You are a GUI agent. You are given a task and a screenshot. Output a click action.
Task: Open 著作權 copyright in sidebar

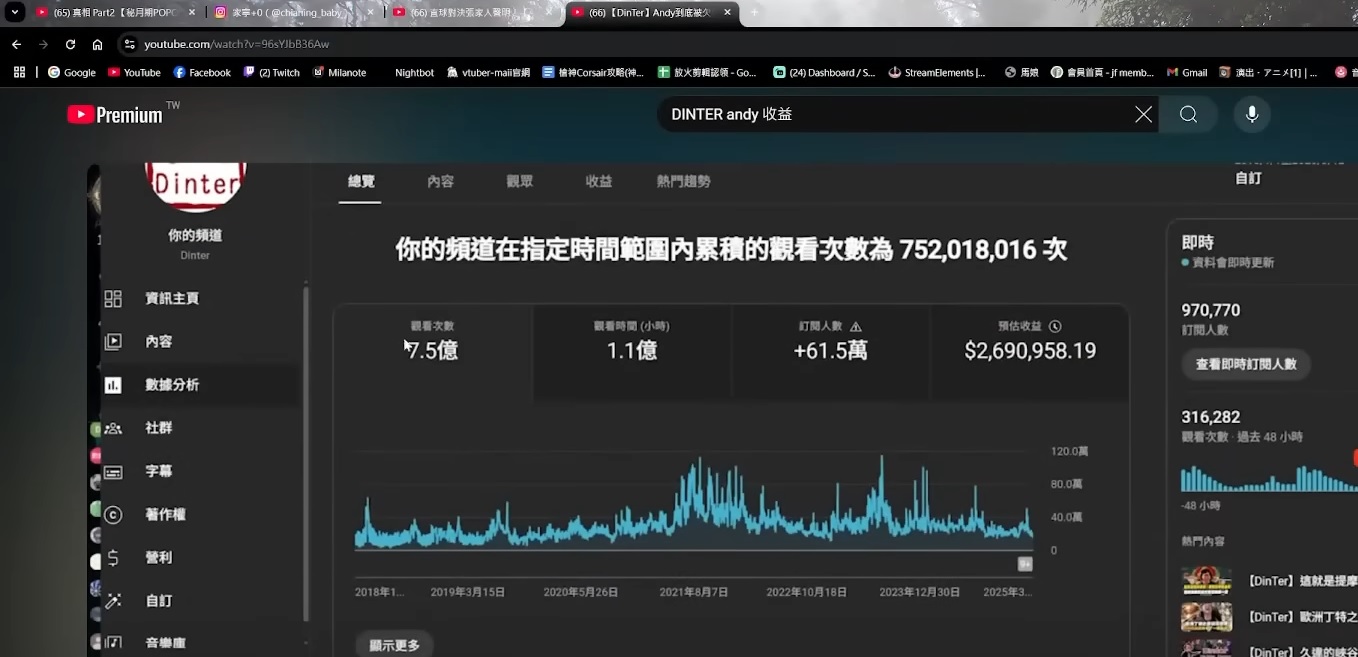click(x=165, y=514)
